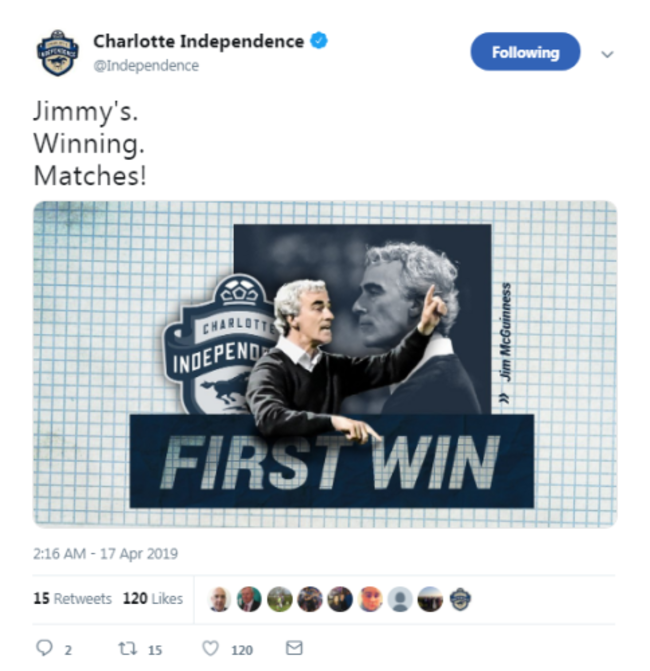Open the 2:16 AM - 17 Apr 2019 timestamp
Viewport: 650px width, 671px height.
click(x=106, y=553)
